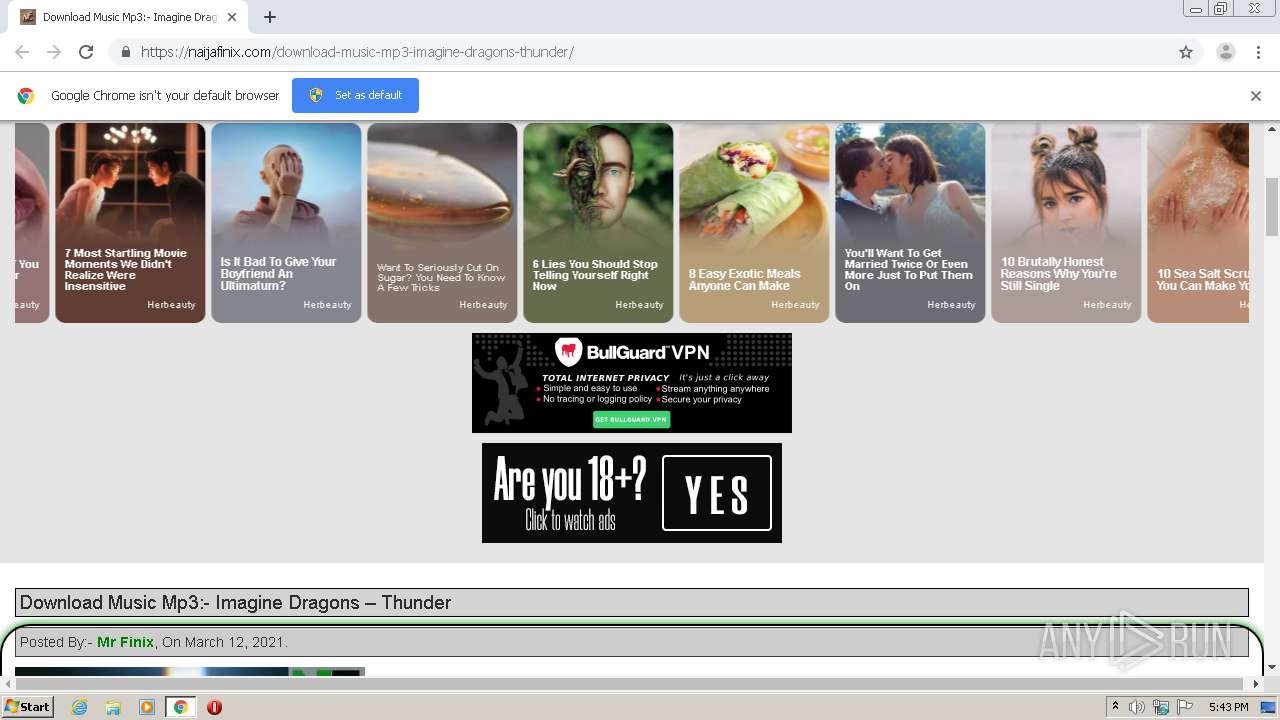This screenshot has height=720, width=1280.
Task: Click the Imagine Dragons Thunder post title
Action: (236, 602)
